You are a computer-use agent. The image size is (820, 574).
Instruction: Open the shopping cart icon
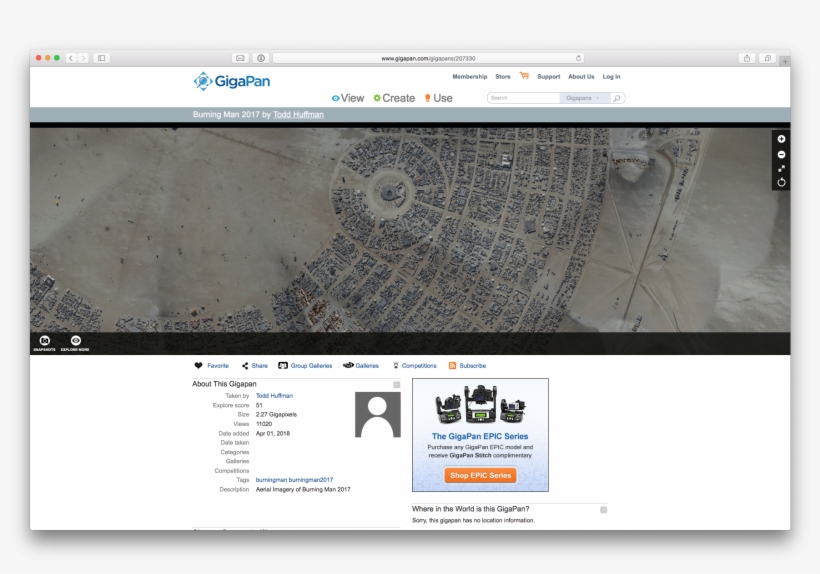(524, 76)
